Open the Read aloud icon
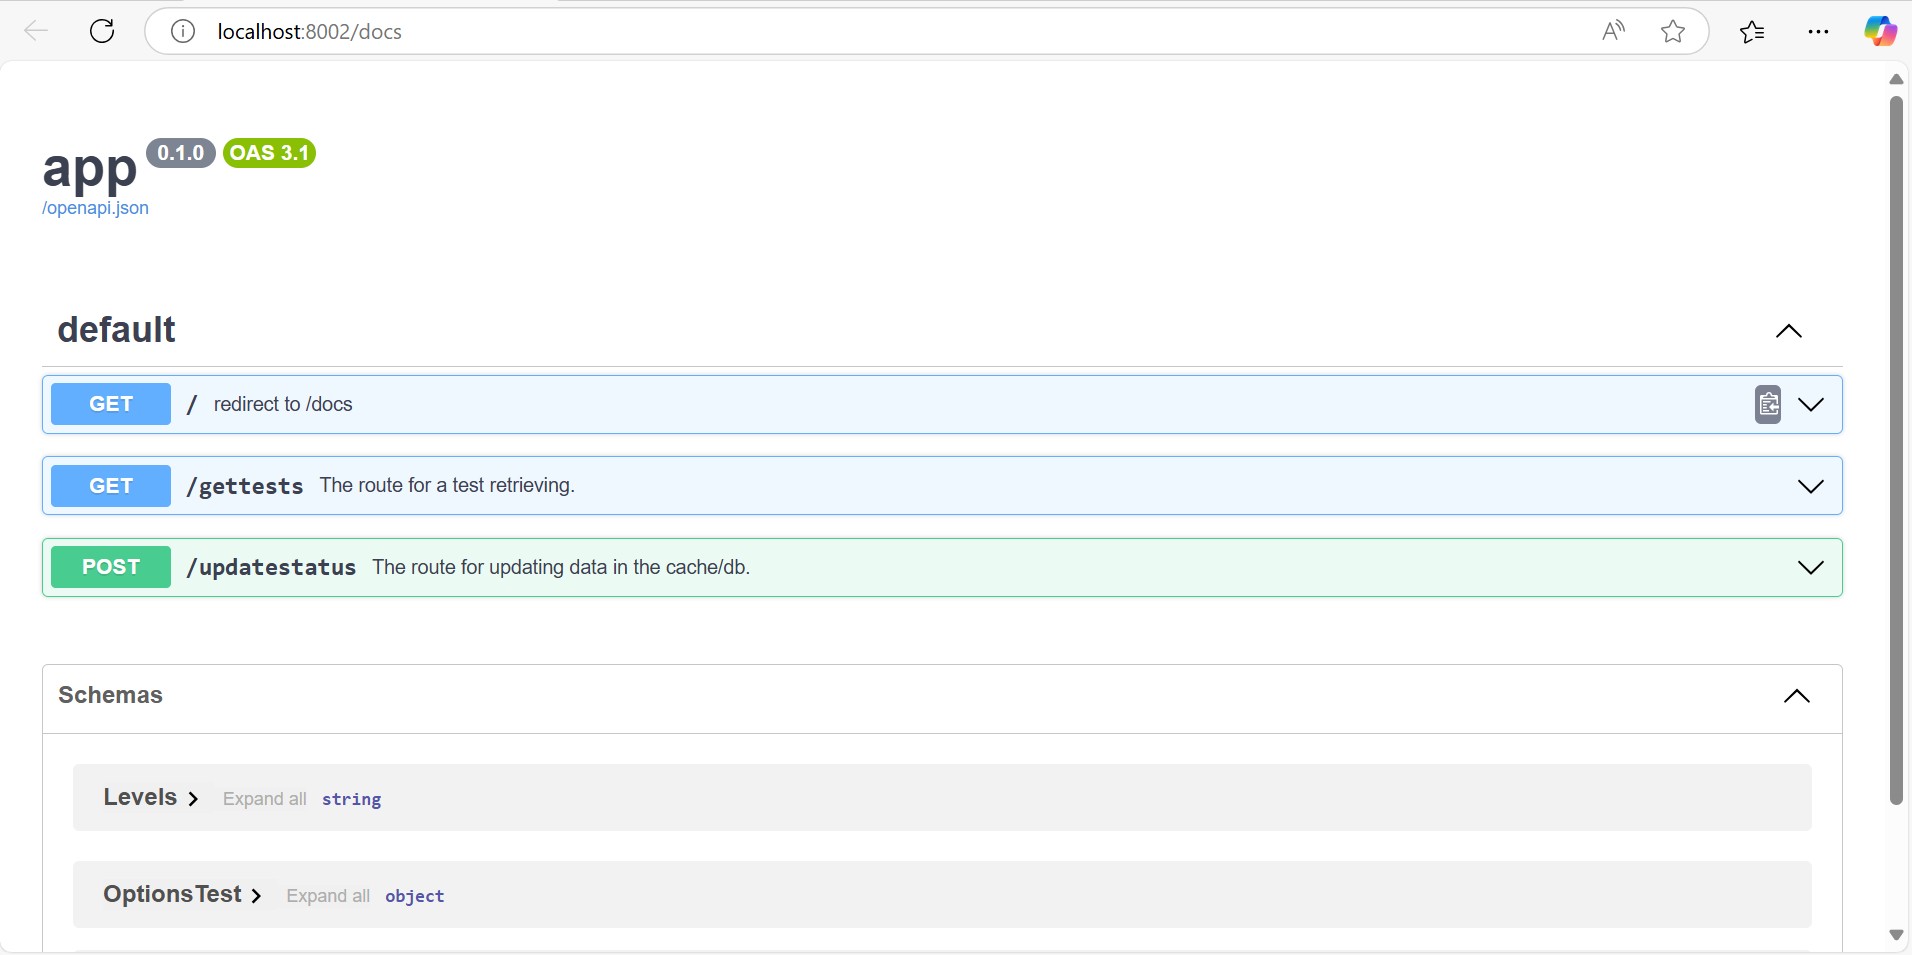The height and width of the screenshot is (955, 1912). pos(1613,32)
